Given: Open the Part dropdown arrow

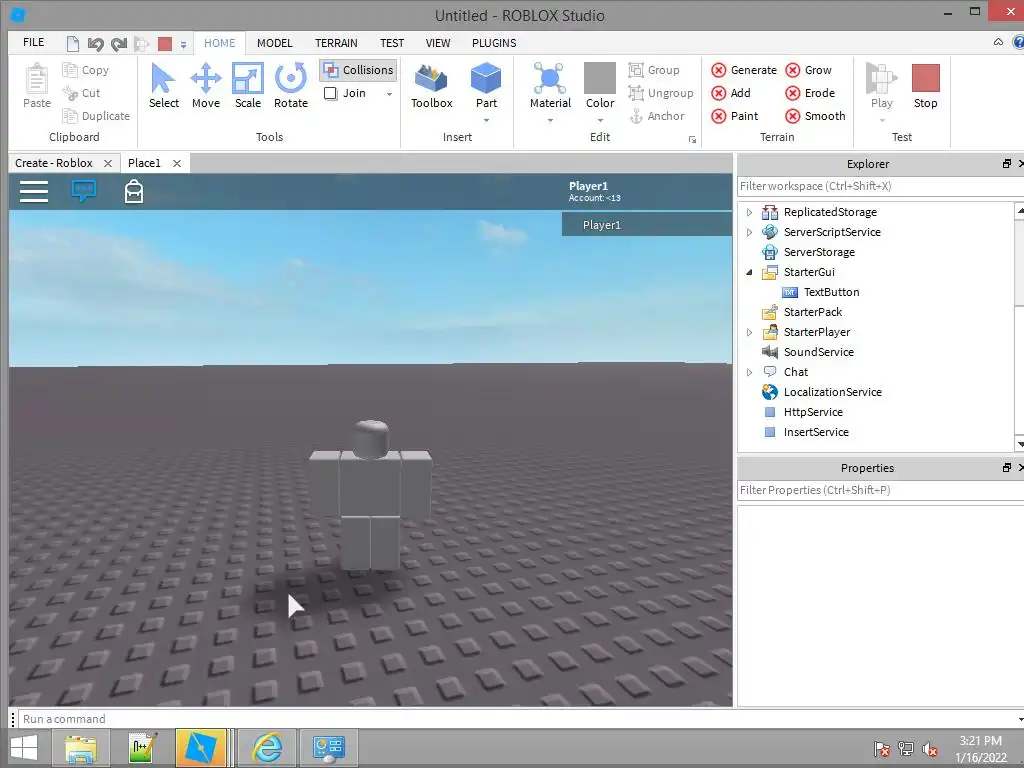Looking at the screenshot, I should point(486,120).
